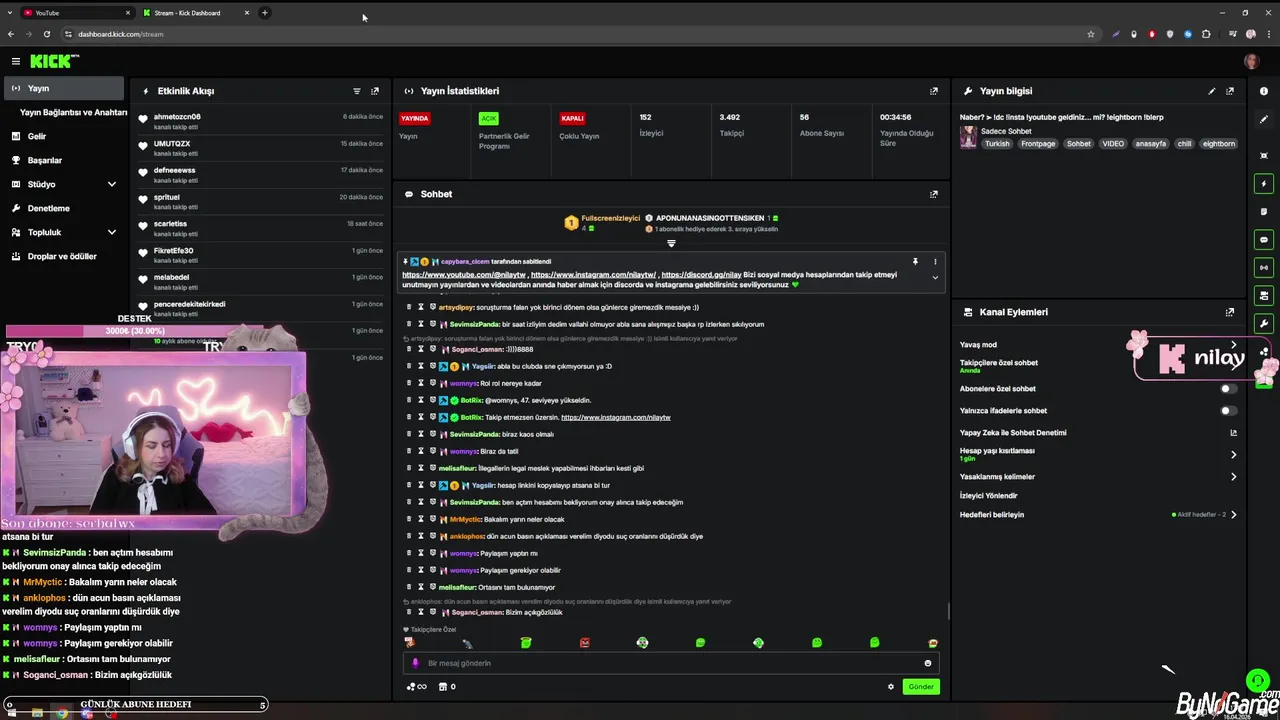
Task: Open emoji picker in chat message box
Action: click(928, 663)
